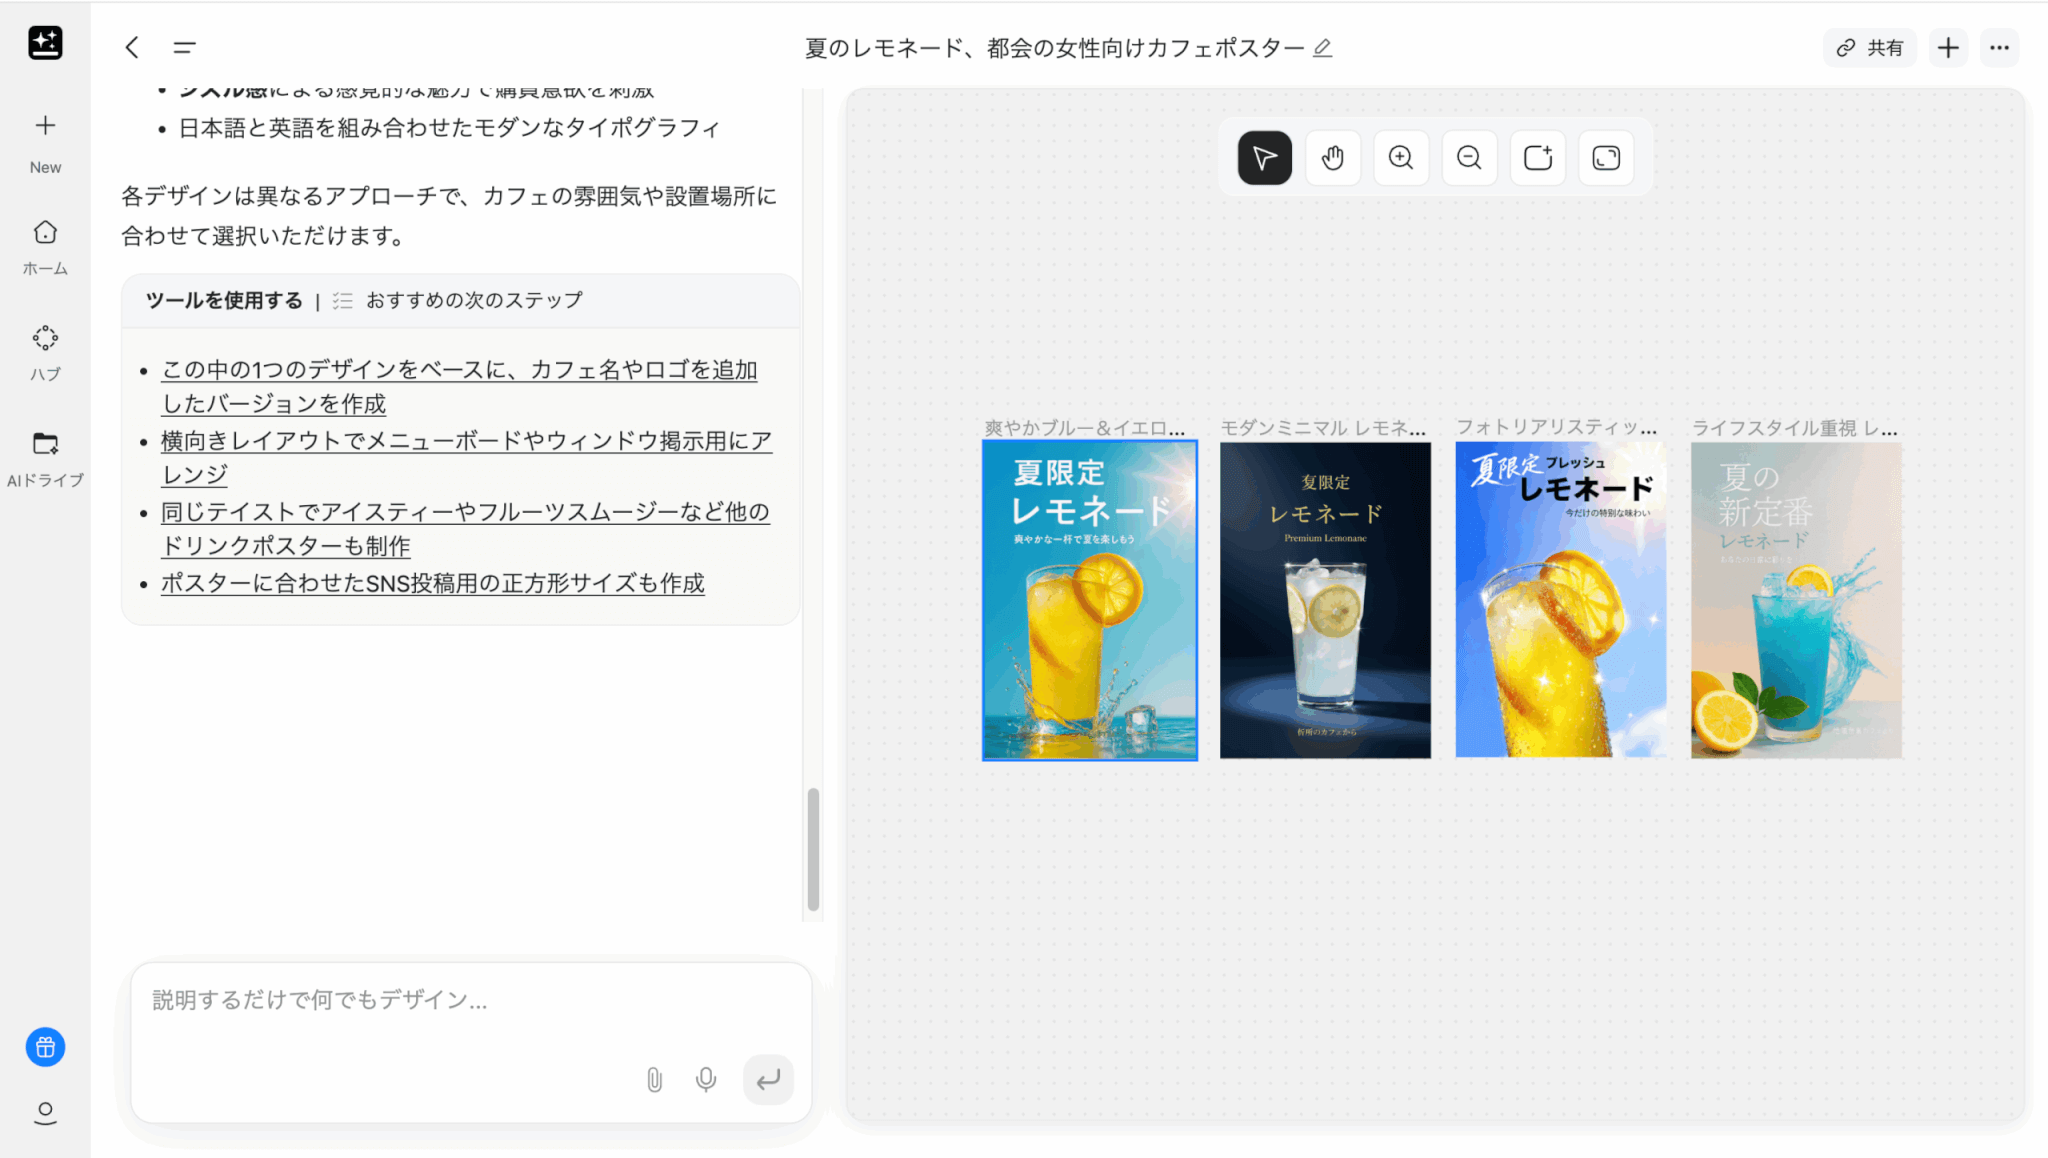Click the paperclip attachment icon
This screenshot has height=1158, width=2048.
(654, 1080)
